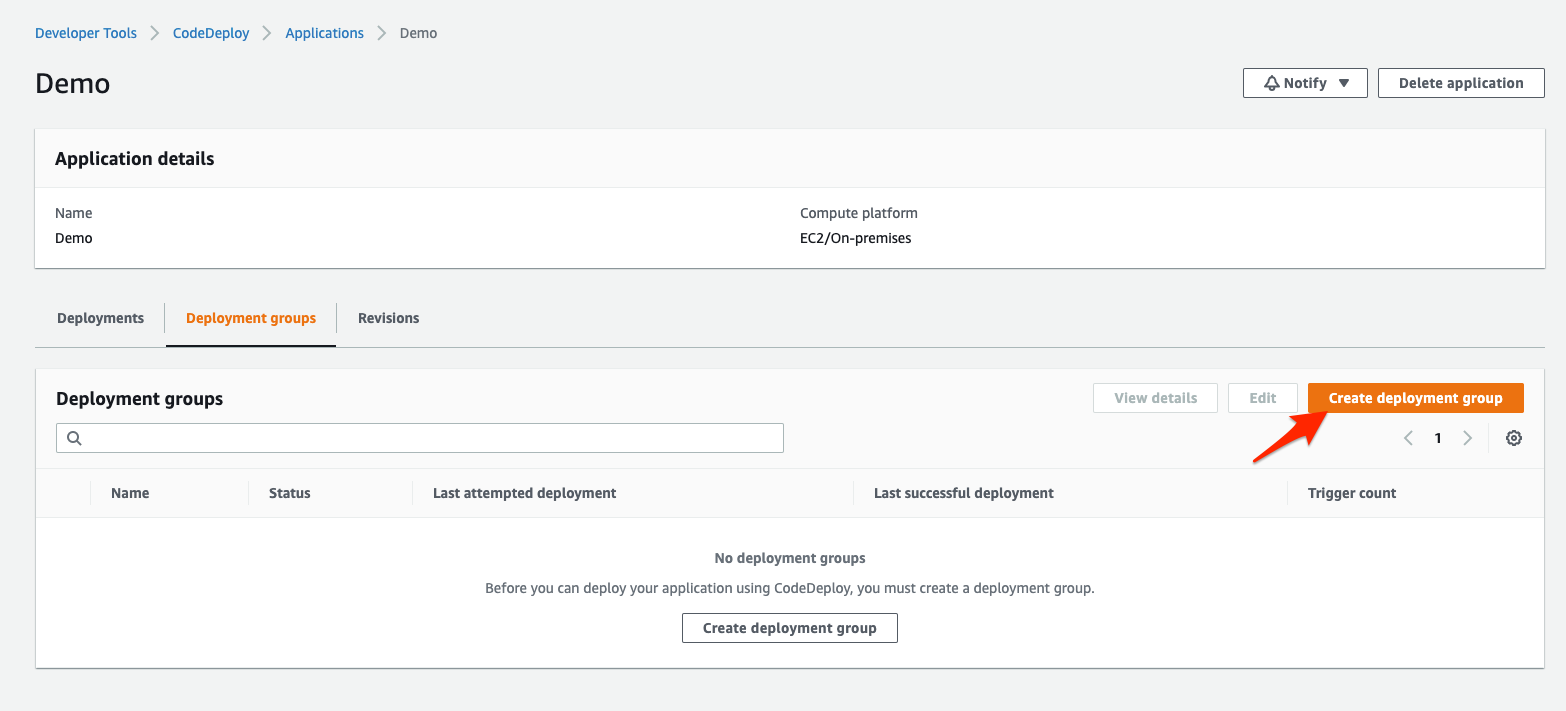Open Developer Tools breadcrumb link
This screenshot has width=1566, height=711.
[x=86, y=33]
